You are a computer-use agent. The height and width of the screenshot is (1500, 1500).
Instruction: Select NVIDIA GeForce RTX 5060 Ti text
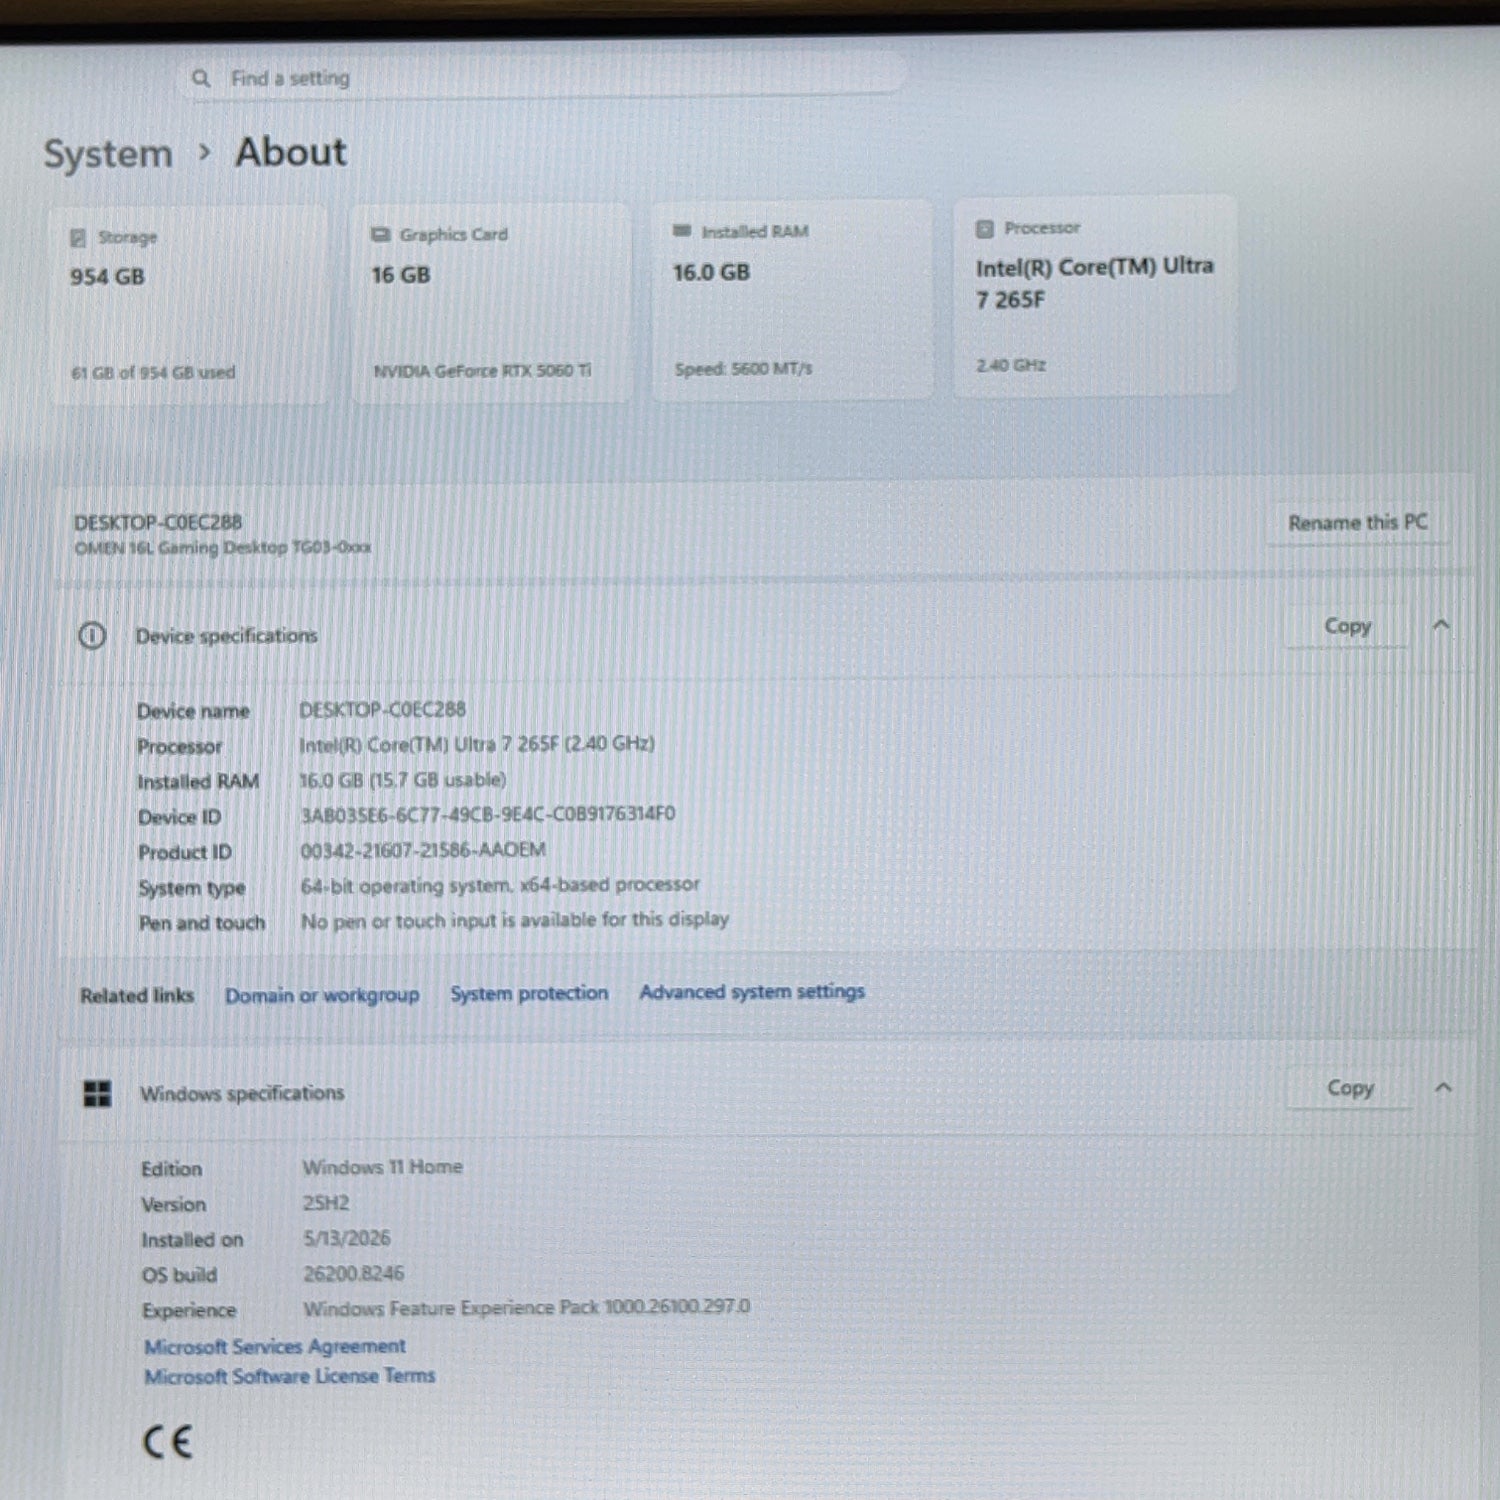[x=482, y=371]
